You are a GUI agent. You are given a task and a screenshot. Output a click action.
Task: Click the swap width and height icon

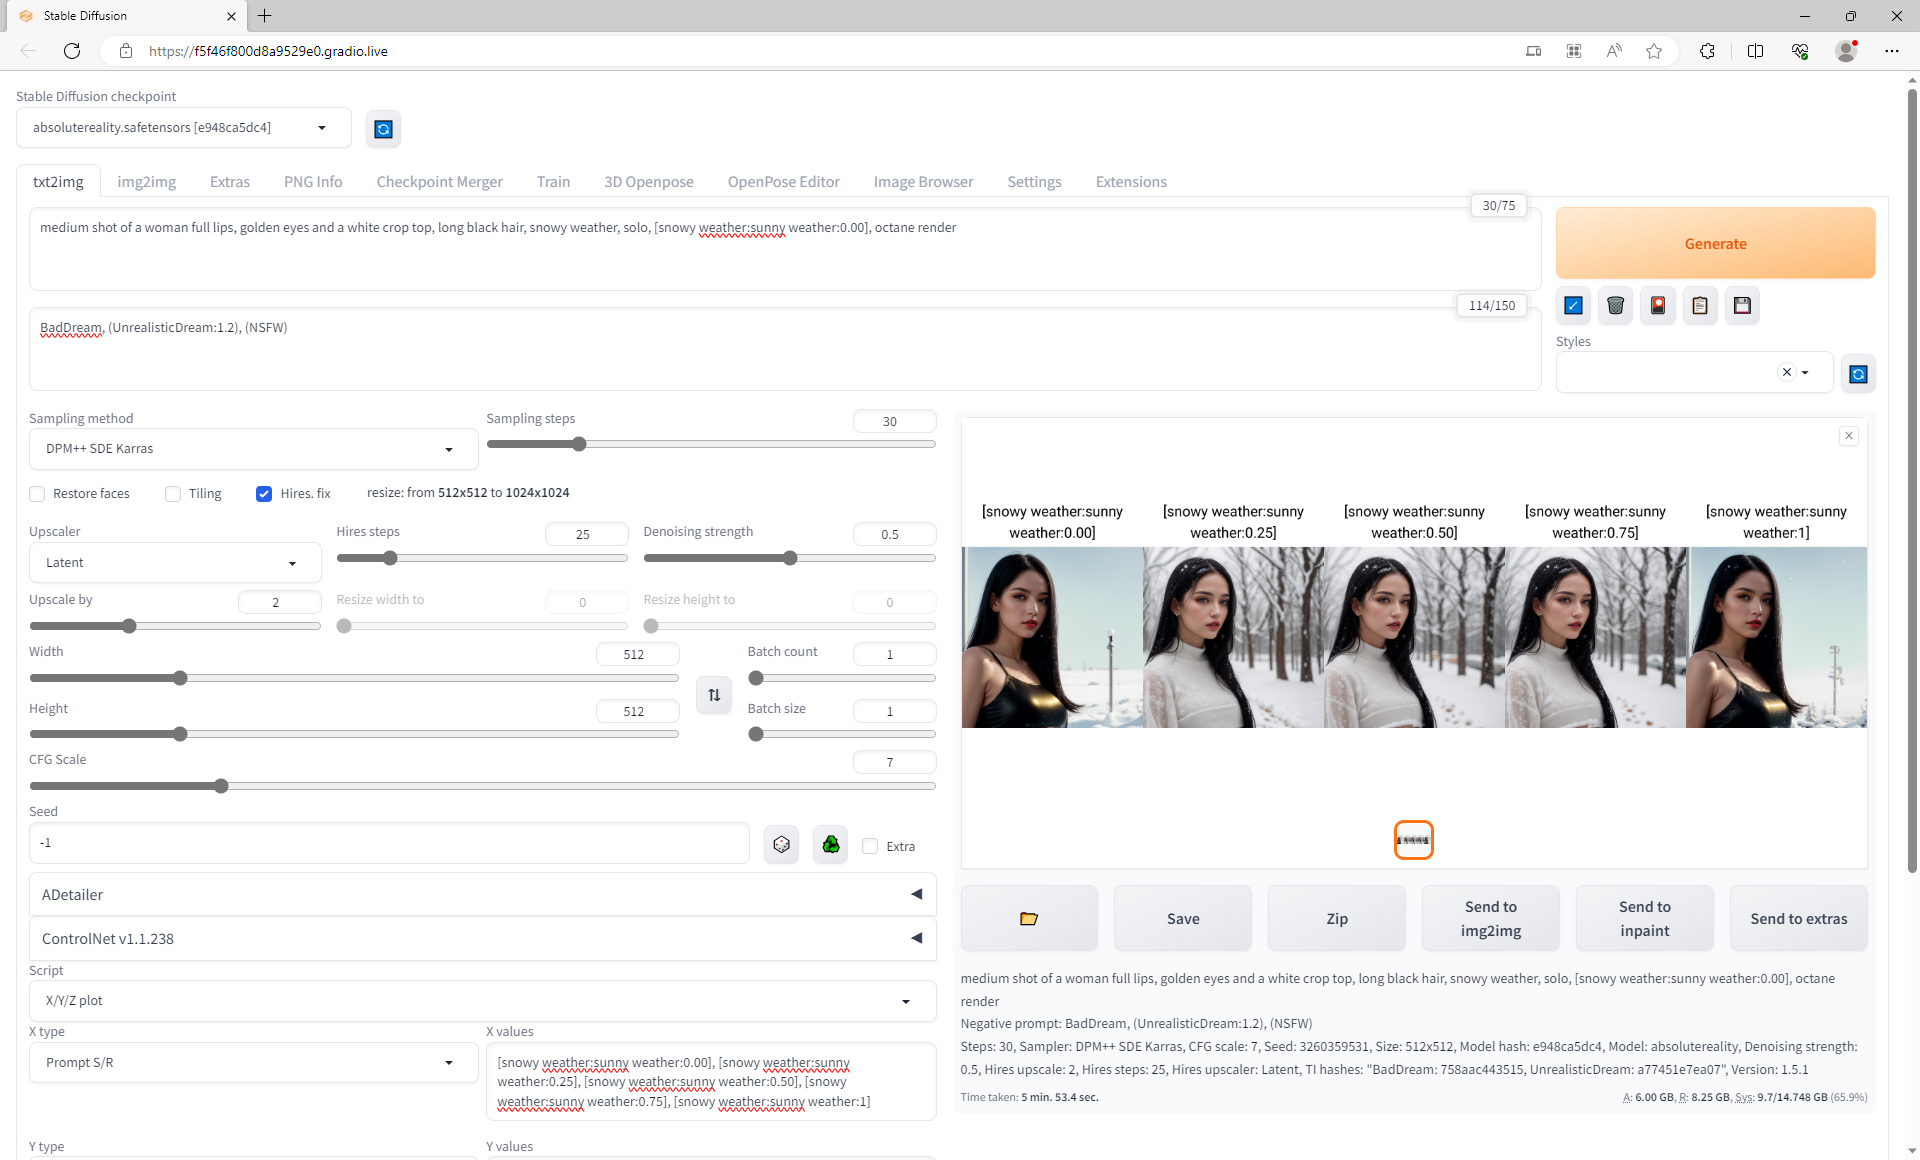click(714, 695)
